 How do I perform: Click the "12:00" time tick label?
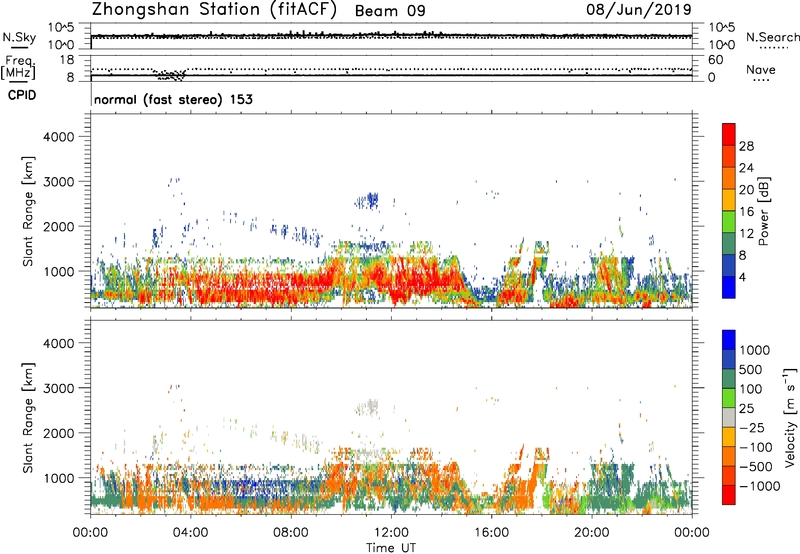point(391,533)
